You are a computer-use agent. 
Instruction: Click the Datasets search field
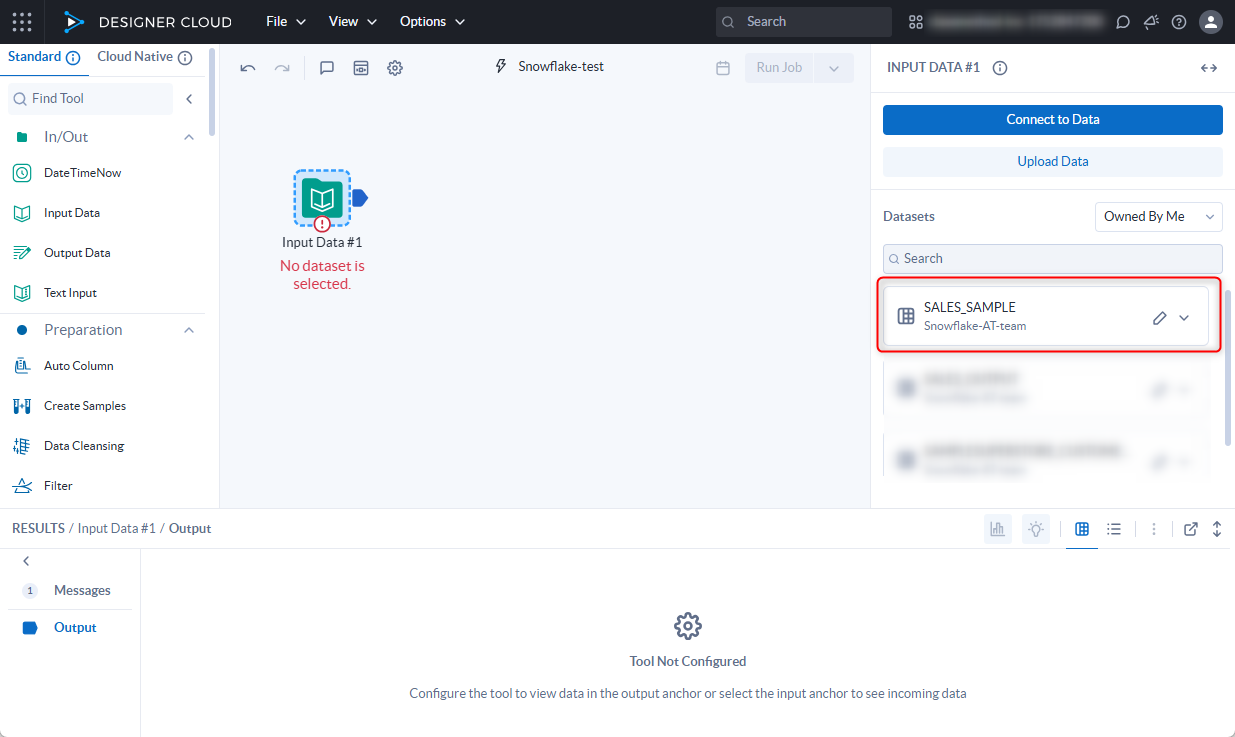[1053, 259]
